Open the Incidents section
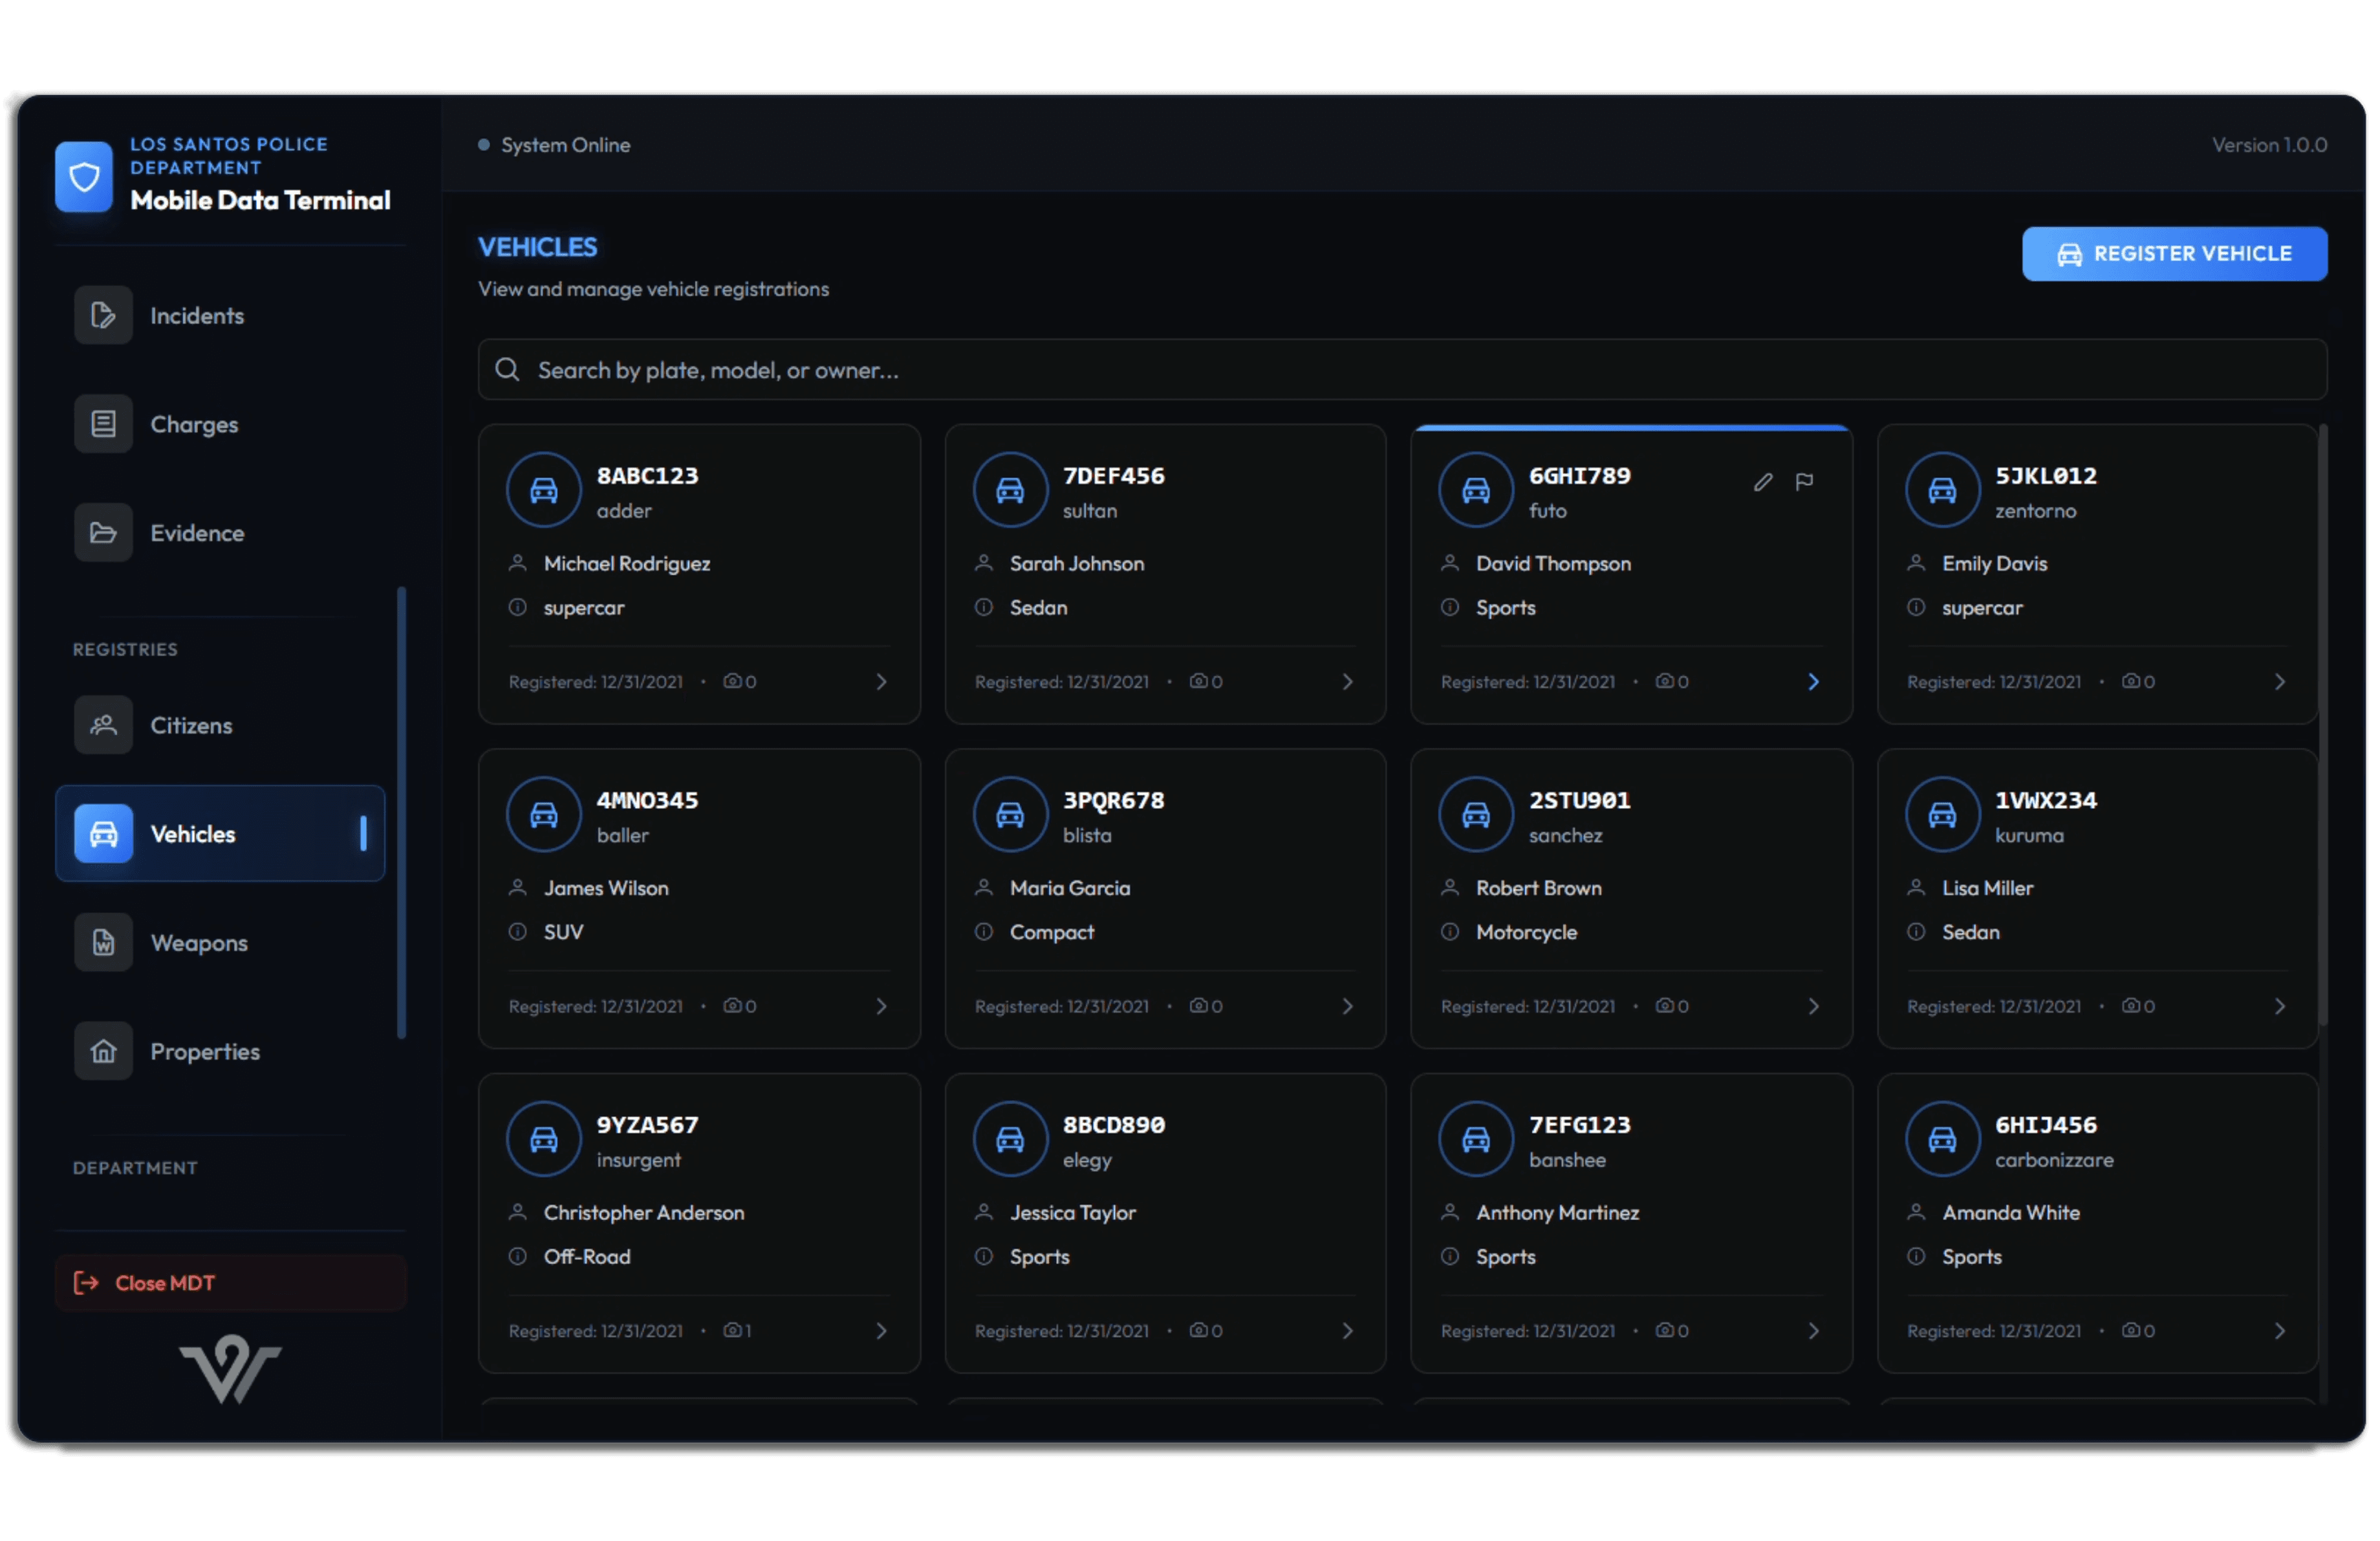2380x1541 pixels. (x=220, y=315)
